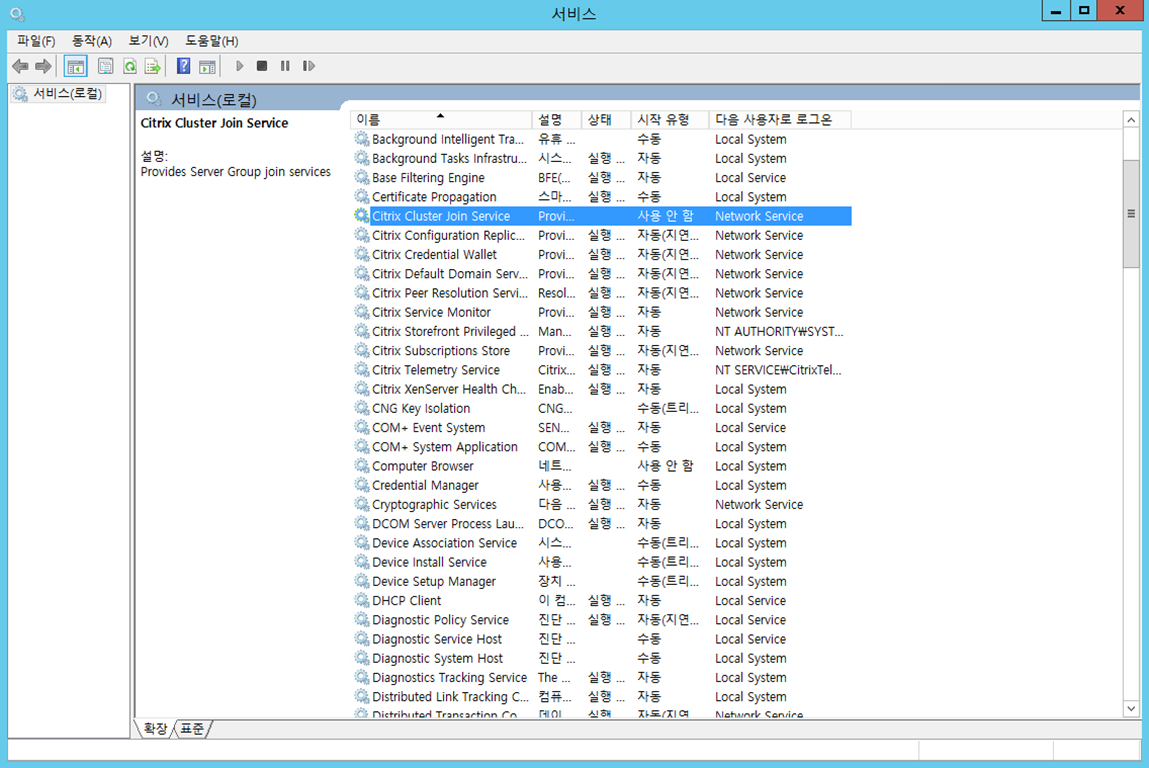Select DCOM Server Process Lau... service
This screenshot has width=1149, height=768.
[x=601, y=523]
